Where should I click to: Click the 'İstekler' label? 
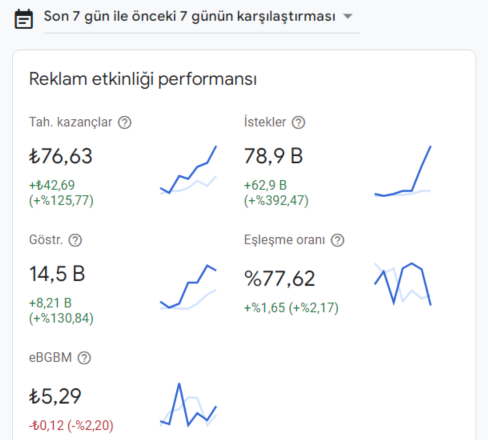[x=265, y=122]
